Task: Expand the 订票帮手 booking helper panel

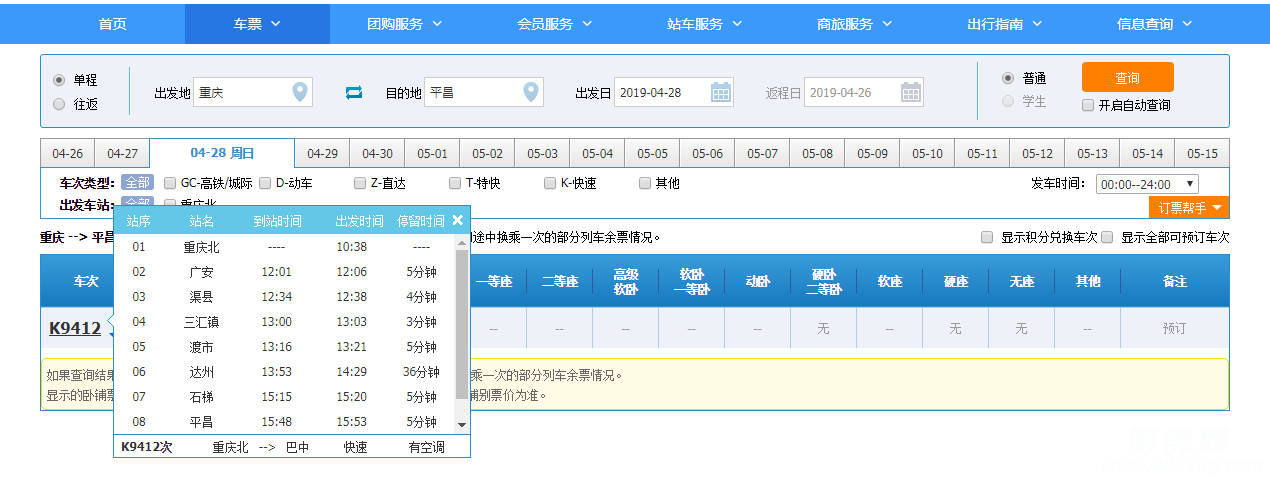Action: (1189, 208)
